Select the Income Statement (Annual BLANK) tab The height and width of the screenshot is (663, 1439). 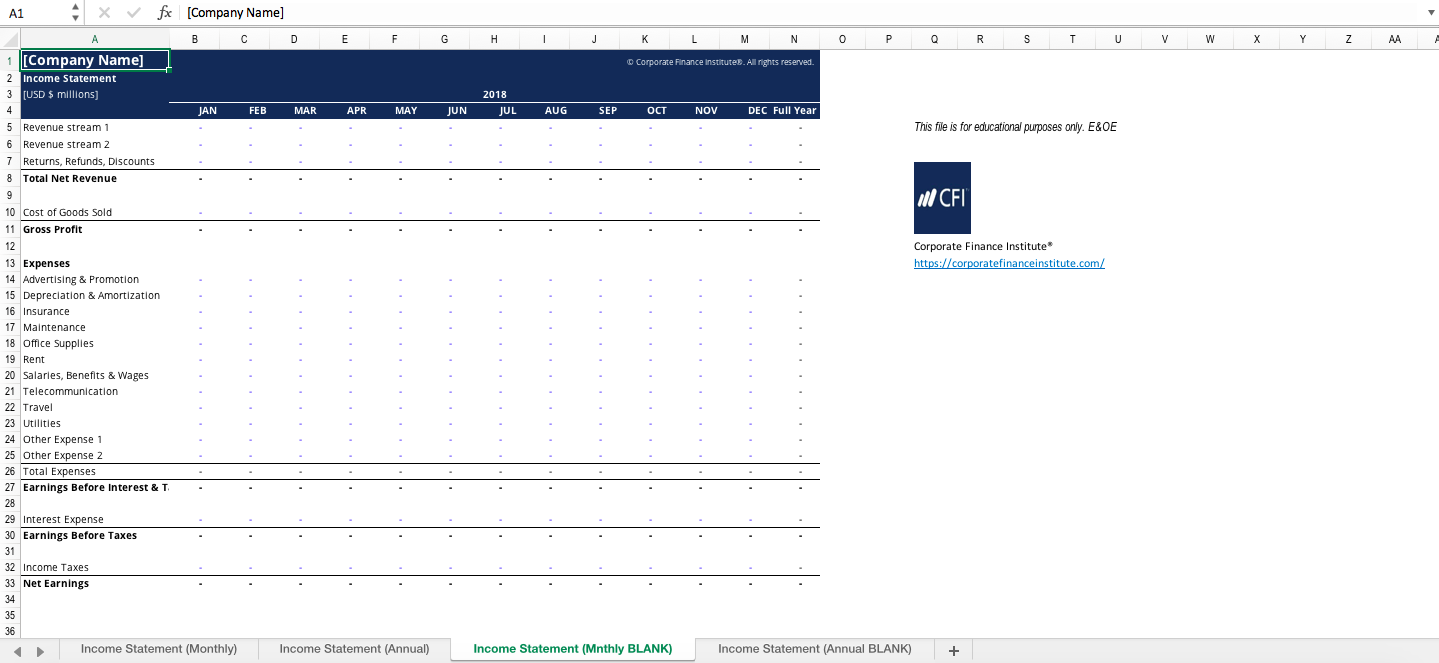pyautogui.click(x=813, y=649)
